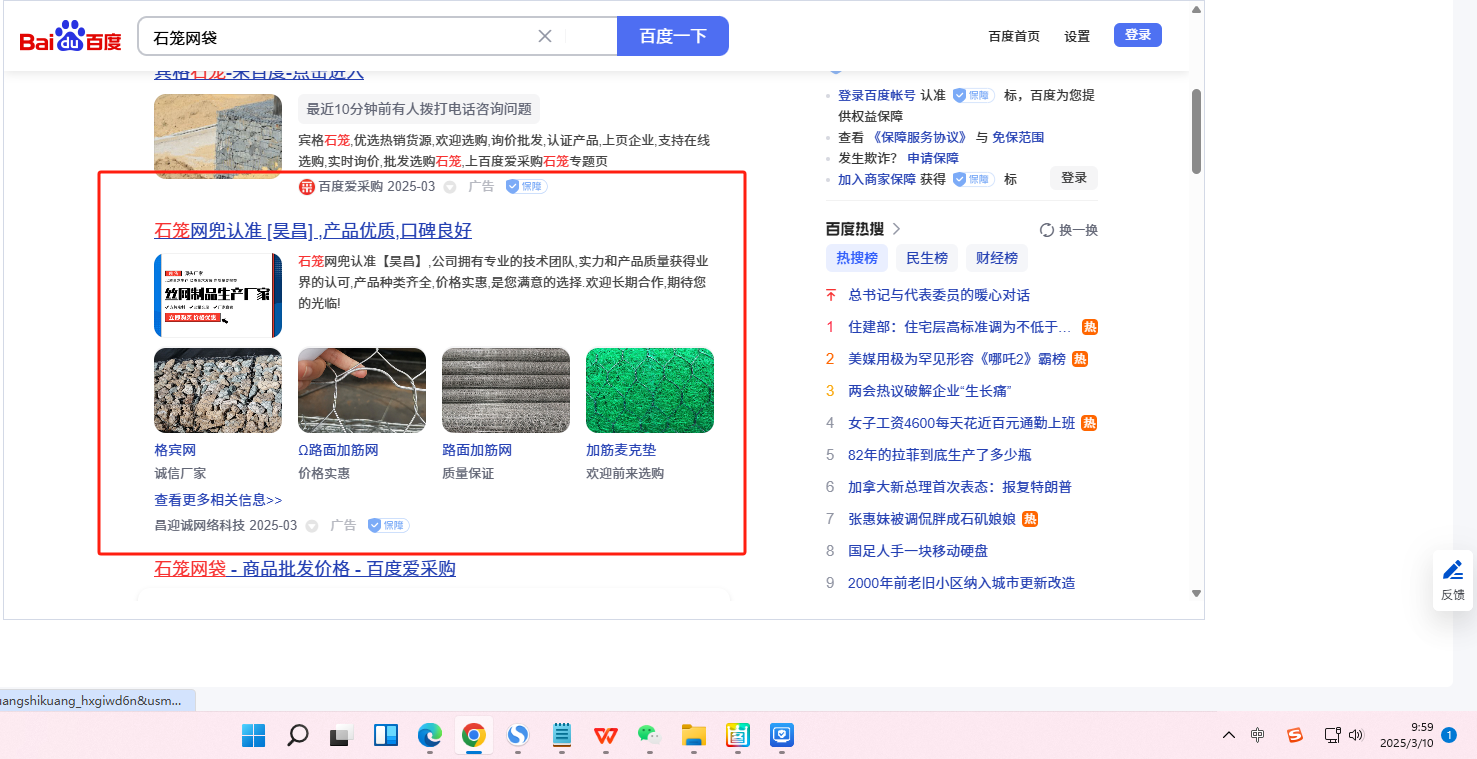Clear the search box with the X icon
Image resolution: width=1477 pixels, height=759 pixels.
click(545, 37)
